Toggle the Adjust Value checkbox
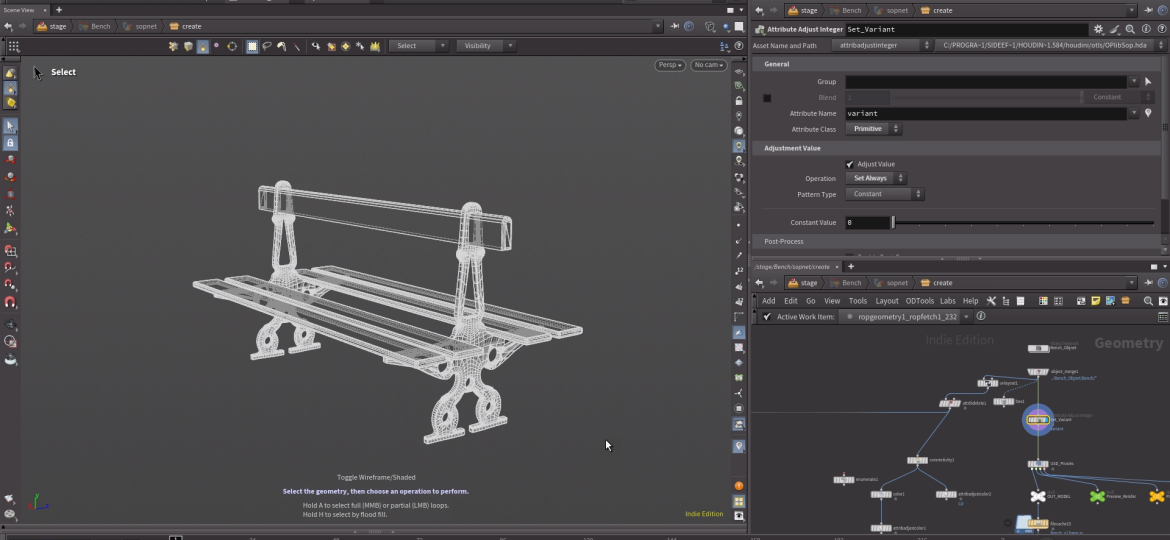The height and width of the screenshot is (540, 1170). pyautogui.click(x=850, y=164)
